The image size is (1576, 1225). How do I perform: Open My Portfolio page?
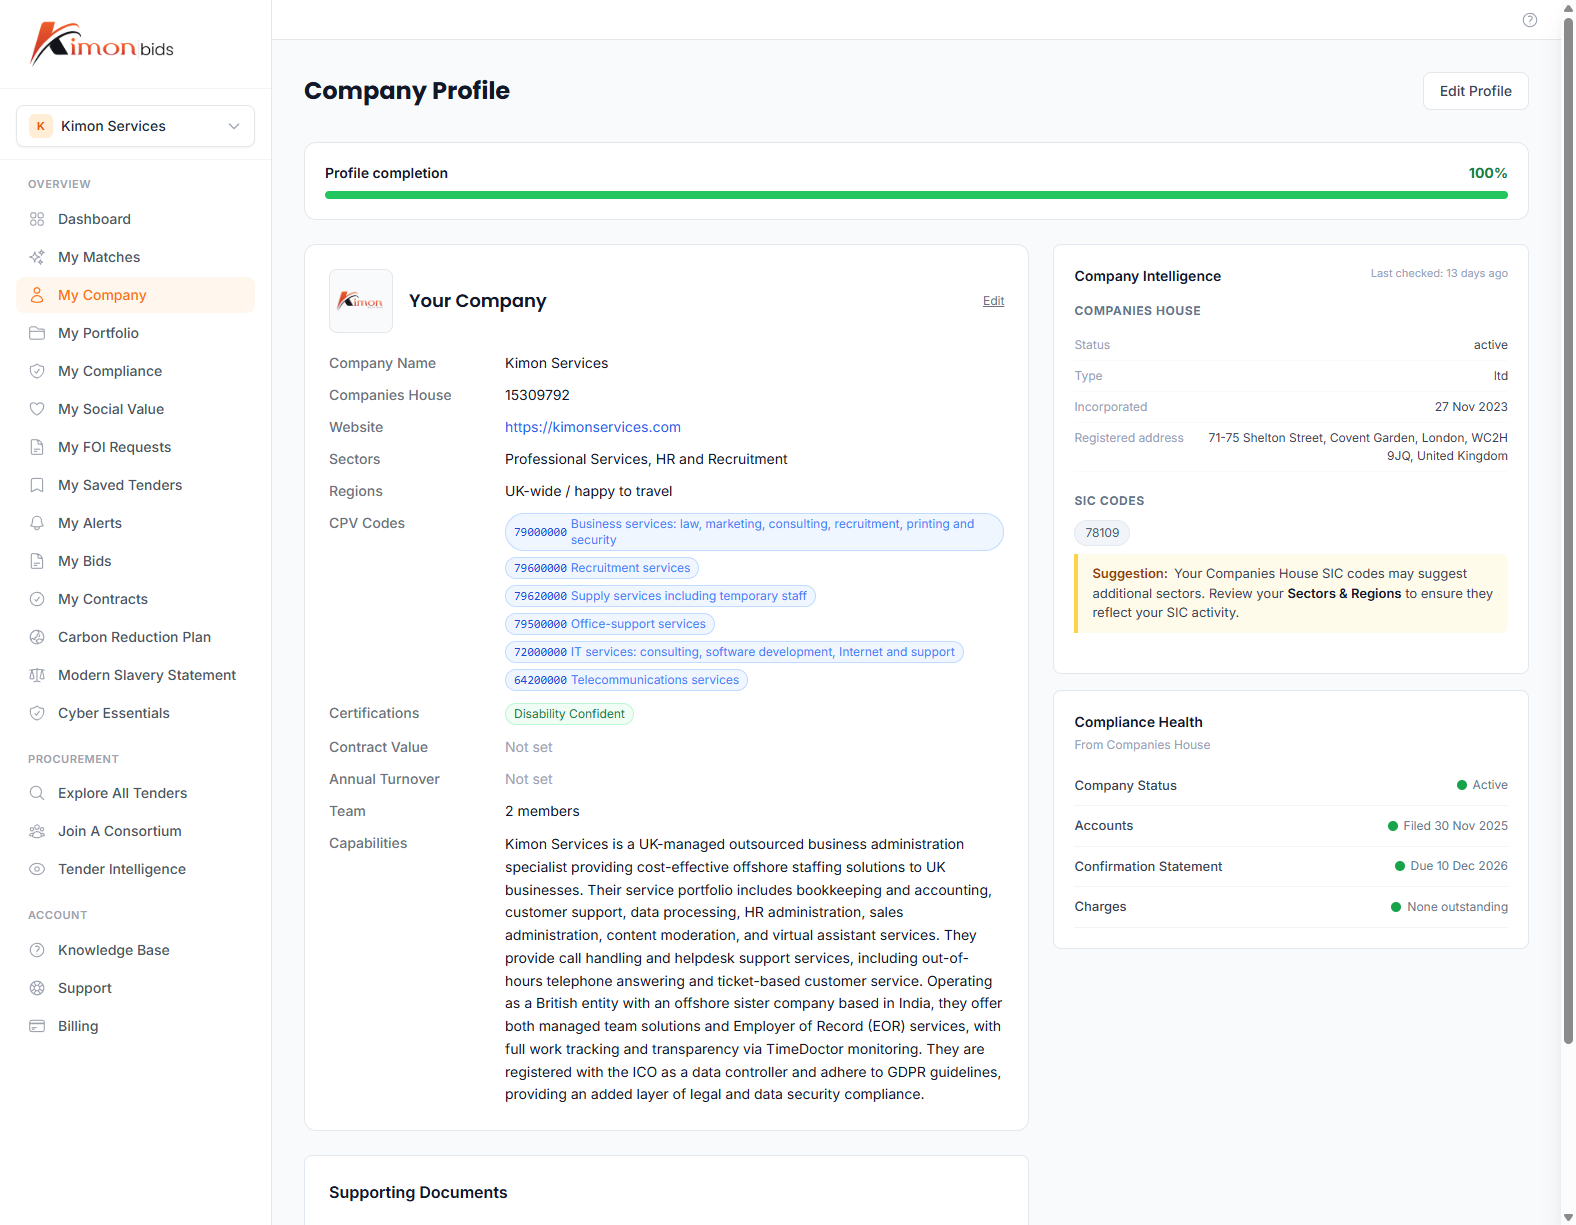click(135, 333)
